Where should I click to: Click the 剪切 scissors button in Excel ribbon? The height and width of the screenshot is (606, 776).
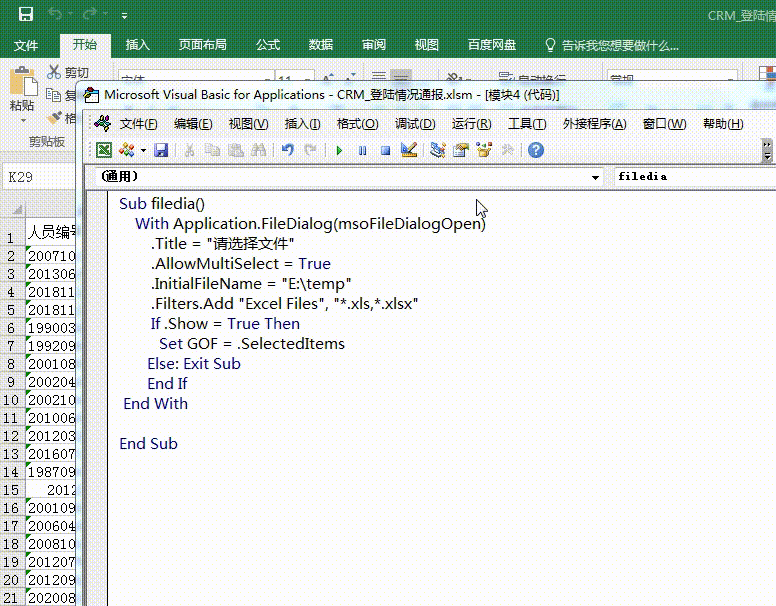pos(68,72)
